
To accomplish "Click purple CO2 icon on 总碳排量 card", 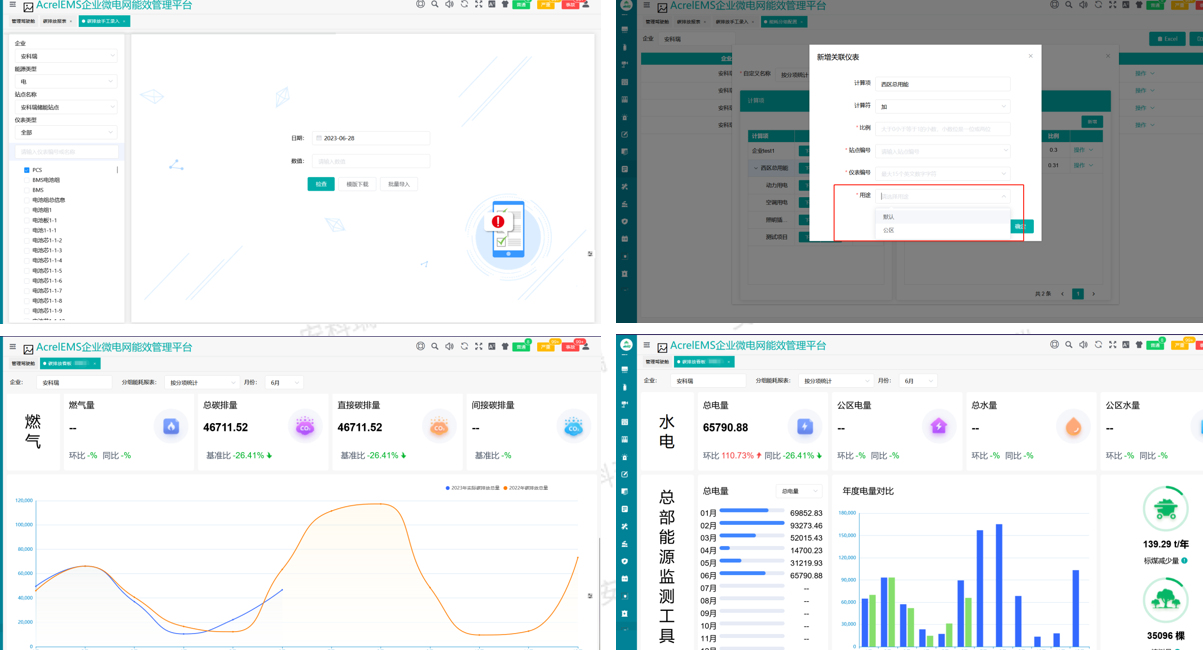I will tap(305, 427).
